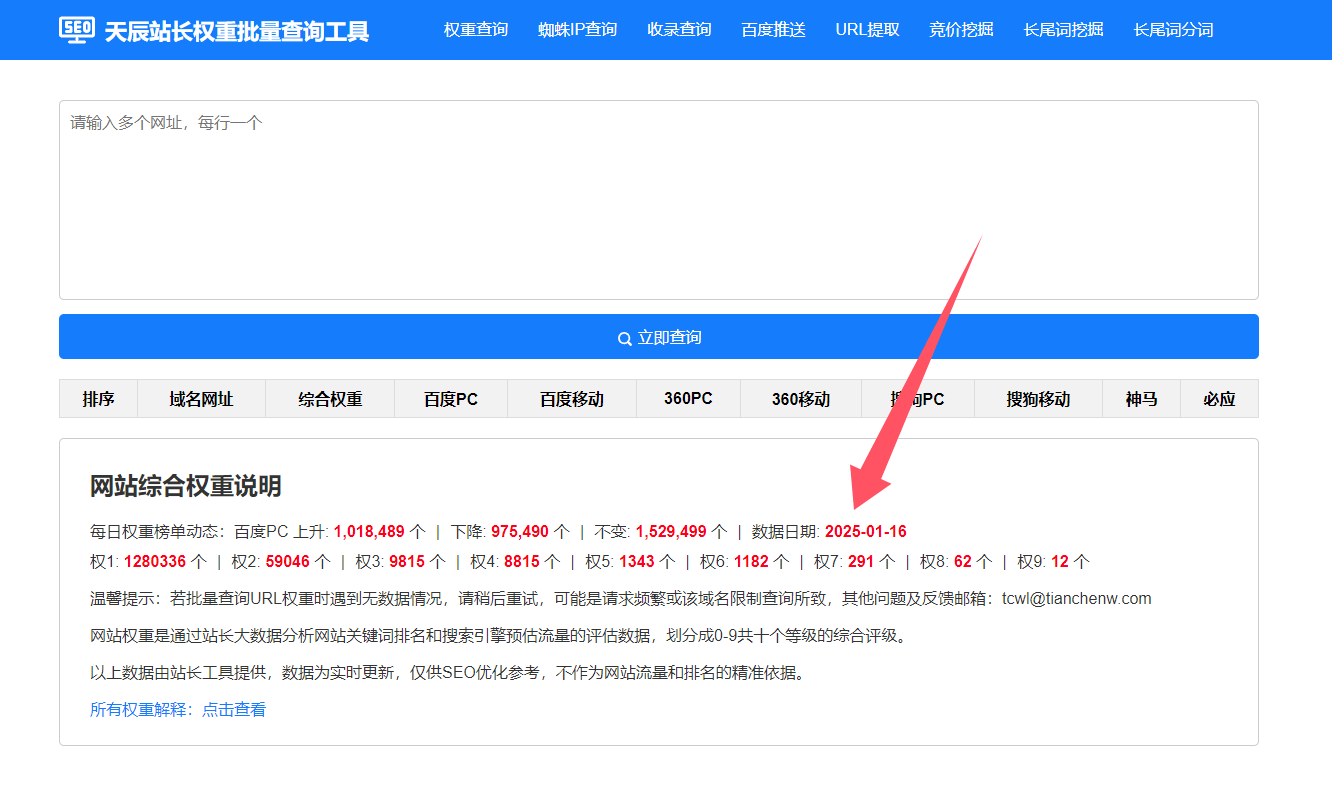Viewport: 1332px width, 809px height.
Task: Click the 神马 column header
Action: [x=1141, y=399]
